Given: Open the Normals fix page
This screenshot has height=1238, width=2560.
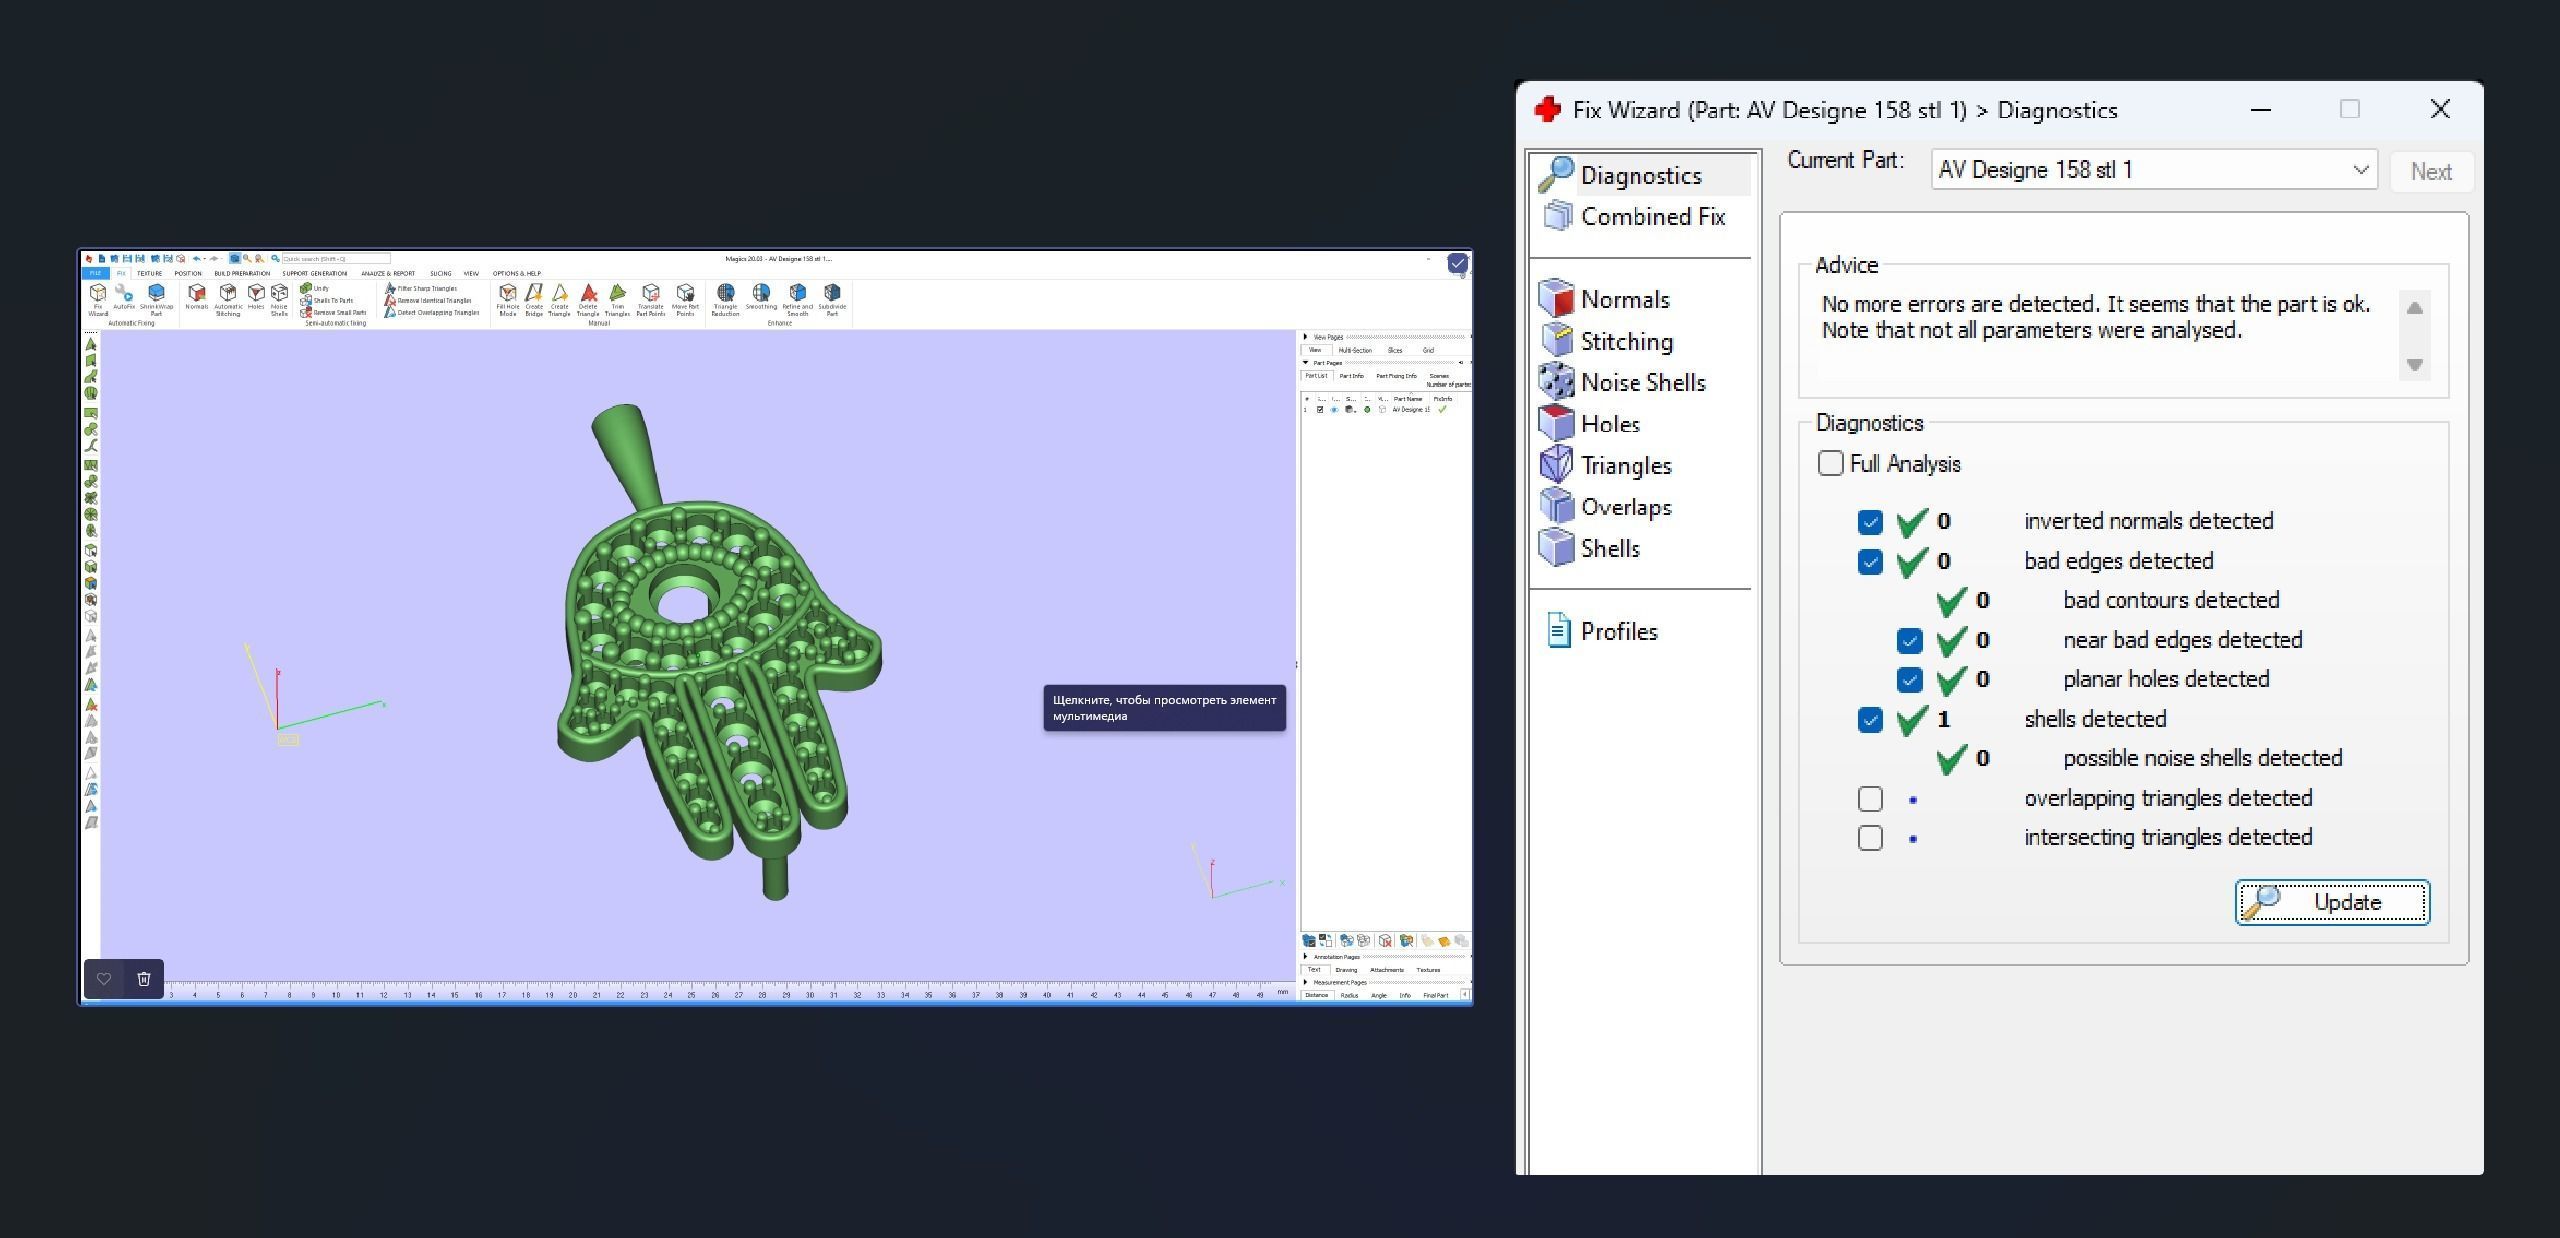Looking at the screenshot, I should click(x=1624, y=300).
